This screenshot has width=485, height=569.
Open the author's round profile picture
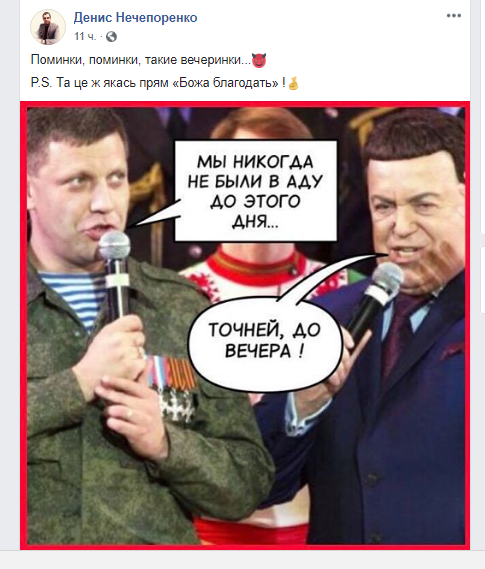click(48, 27)
